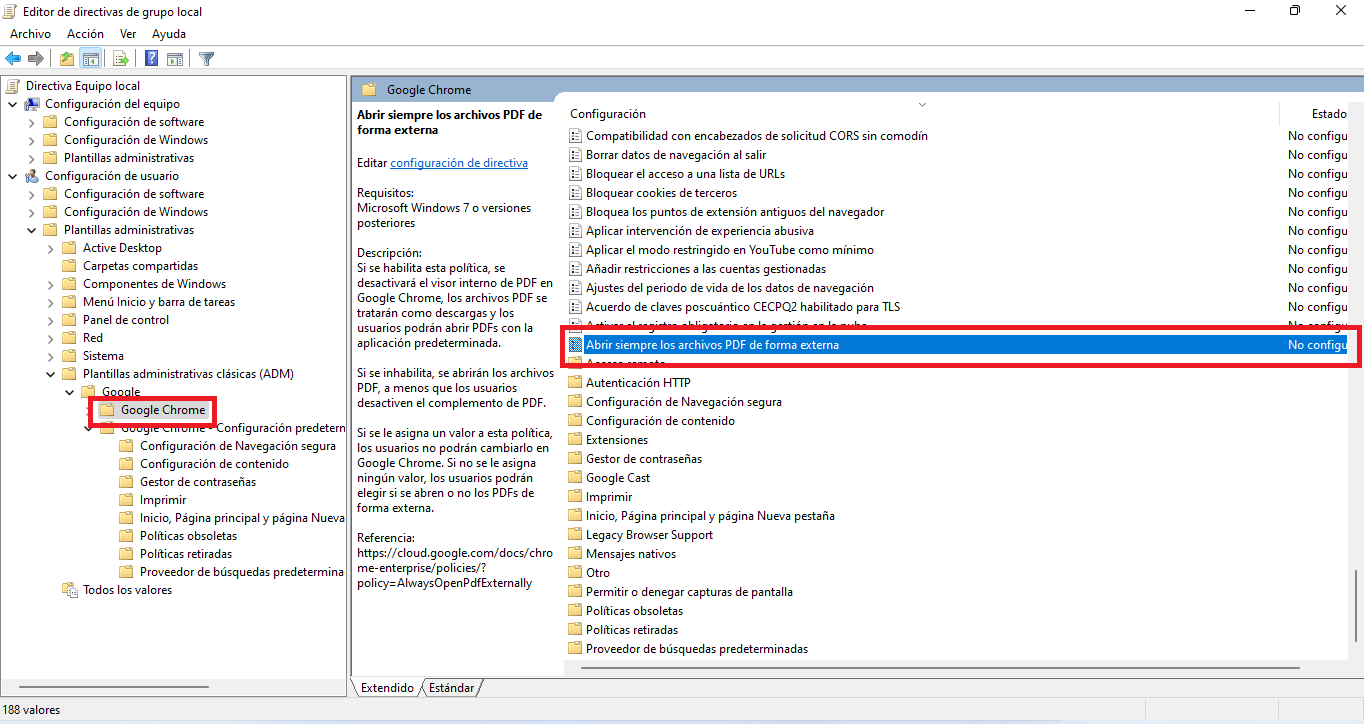Click the folder icon beside Mensajes nativos

click(x=575, y=554)
